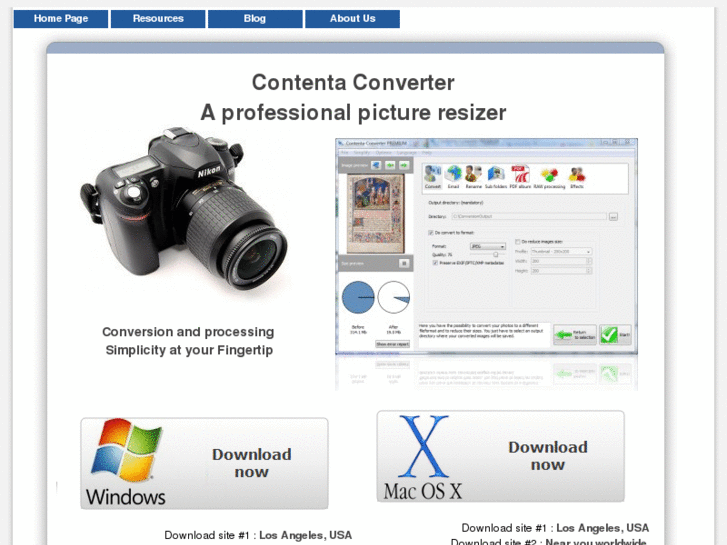
Task: Click the green right arrow above the preview
Action: tap(404, 165)
